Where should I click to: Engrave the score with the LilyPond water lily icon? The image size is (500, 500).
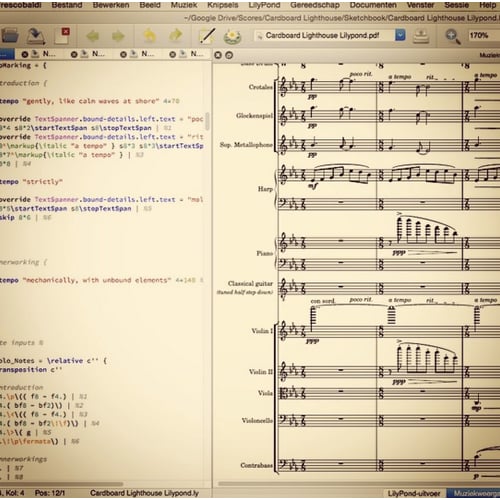(232, 36)
